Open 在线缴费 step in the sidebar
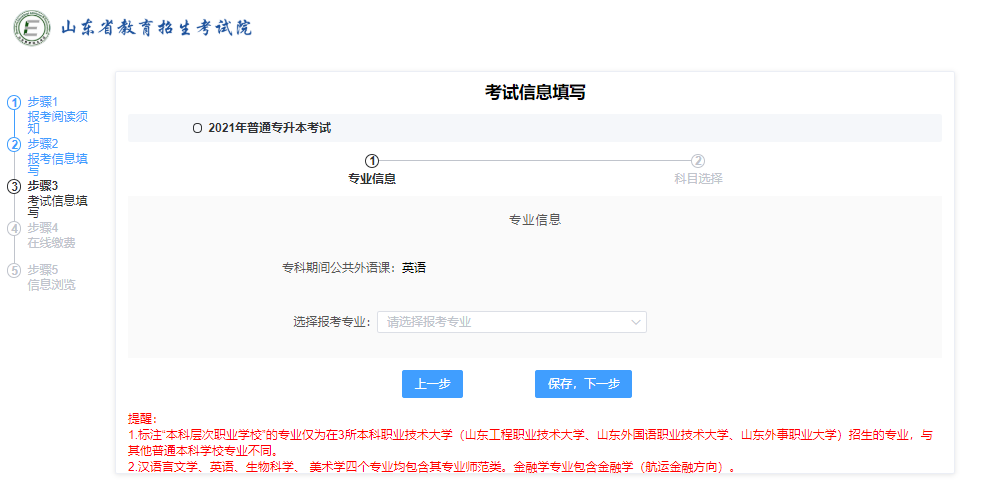 (x=51, y=242)
